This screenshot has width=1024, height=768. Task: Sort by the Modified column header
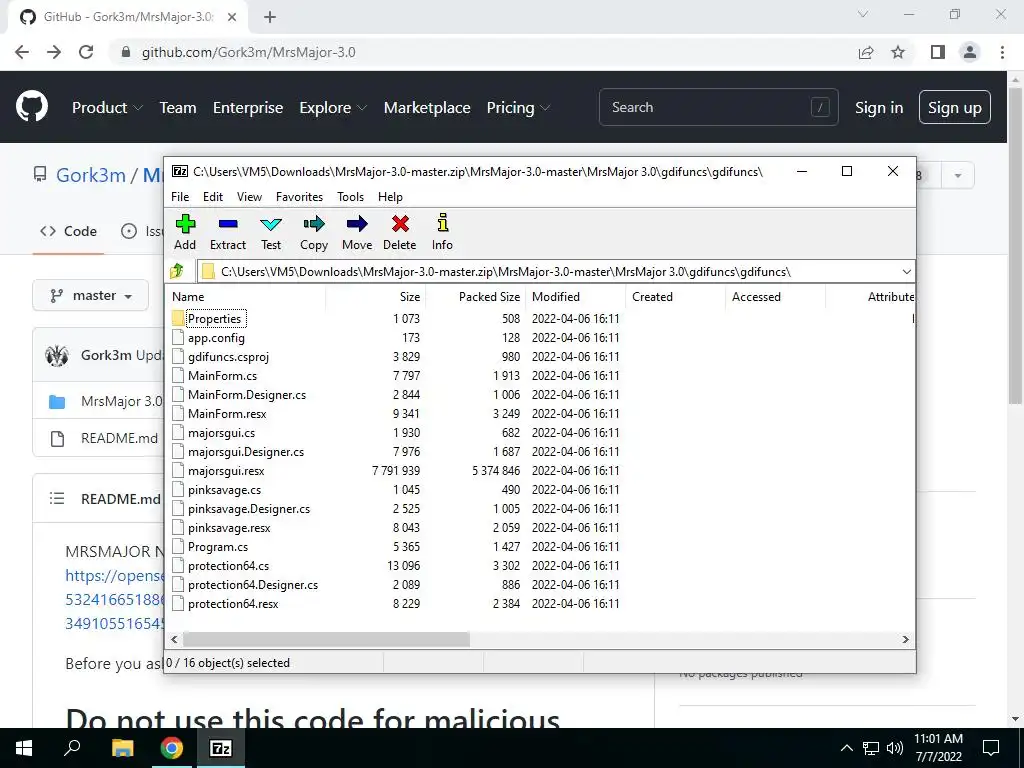click(575, 296)
